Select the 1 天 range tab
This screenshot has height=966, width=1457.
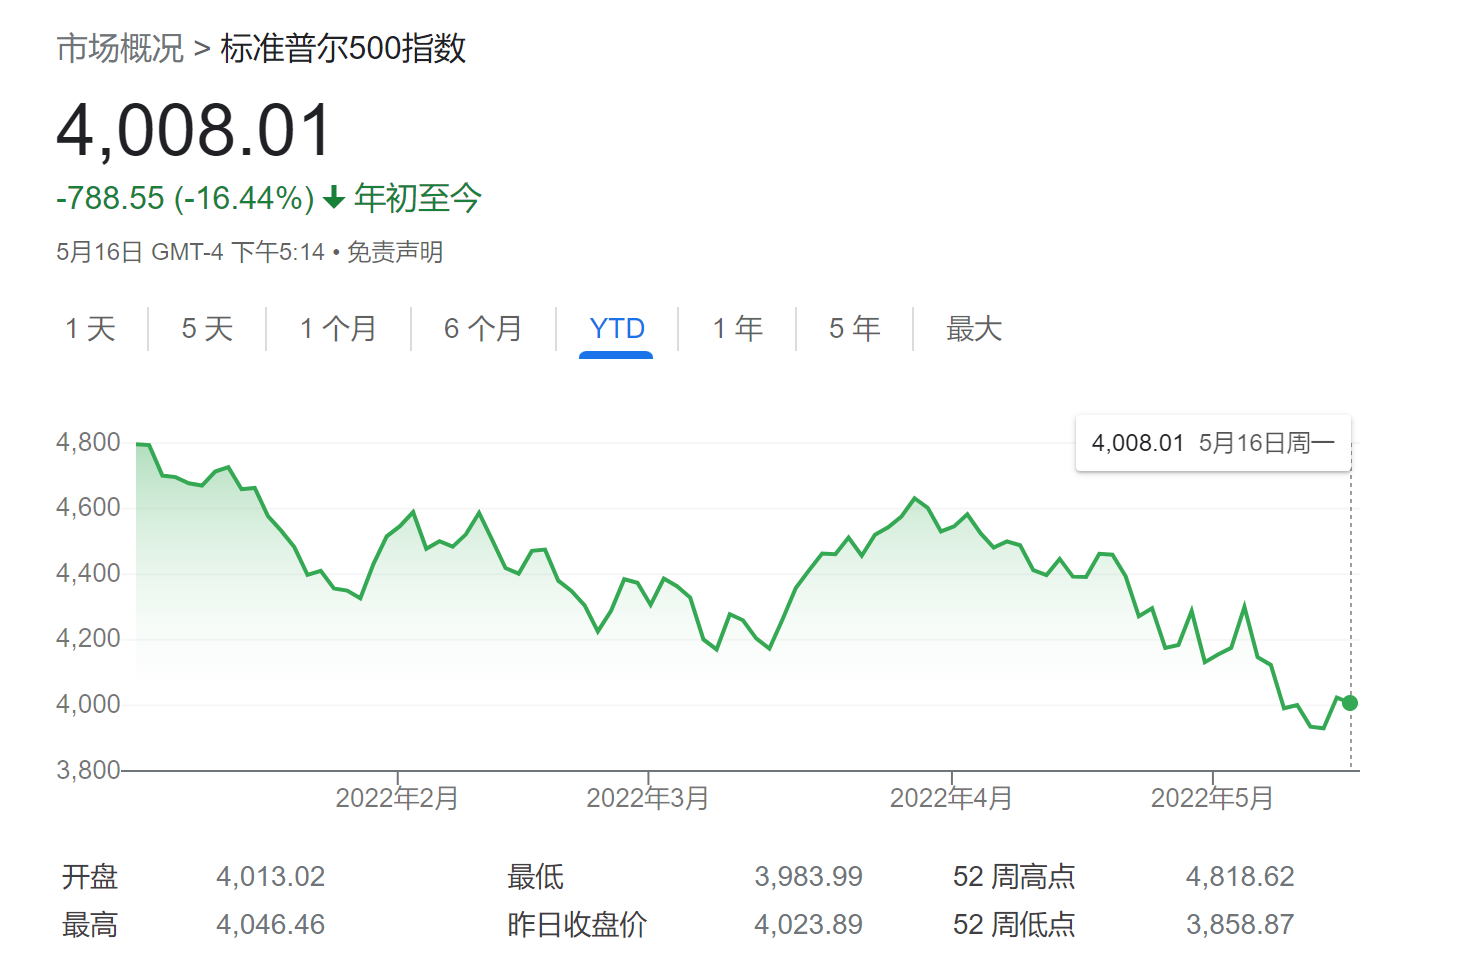pos(90,328)
